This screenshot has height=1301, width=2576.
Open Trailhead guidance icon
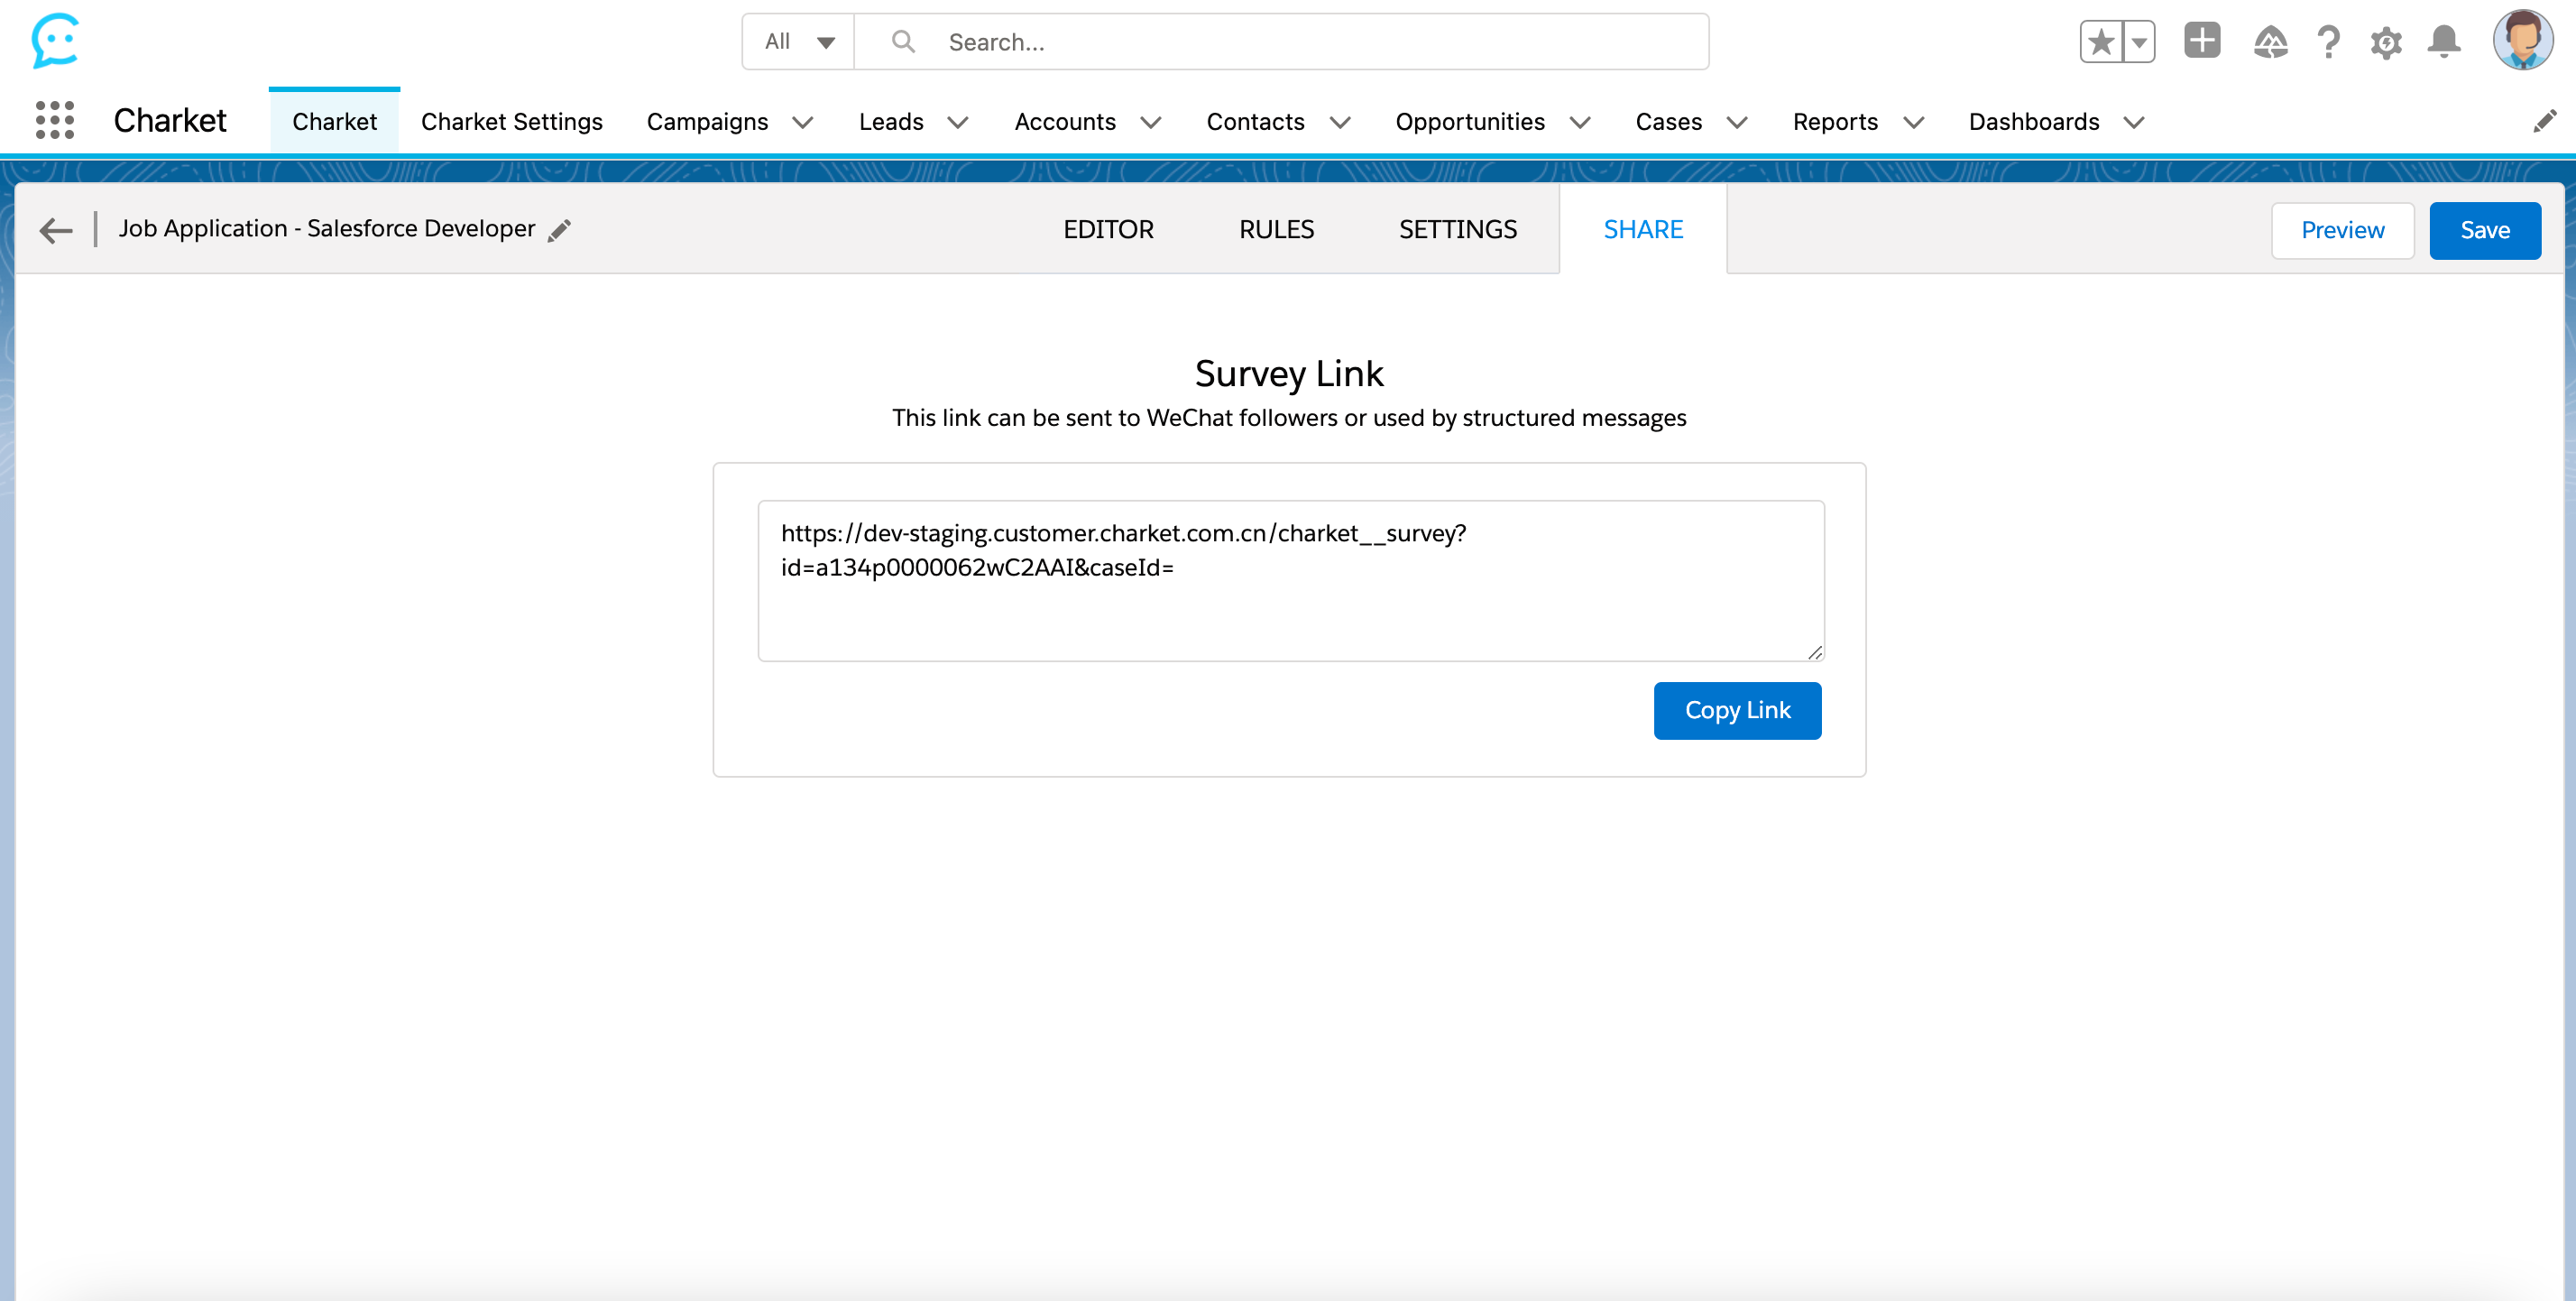[2270, 42]
